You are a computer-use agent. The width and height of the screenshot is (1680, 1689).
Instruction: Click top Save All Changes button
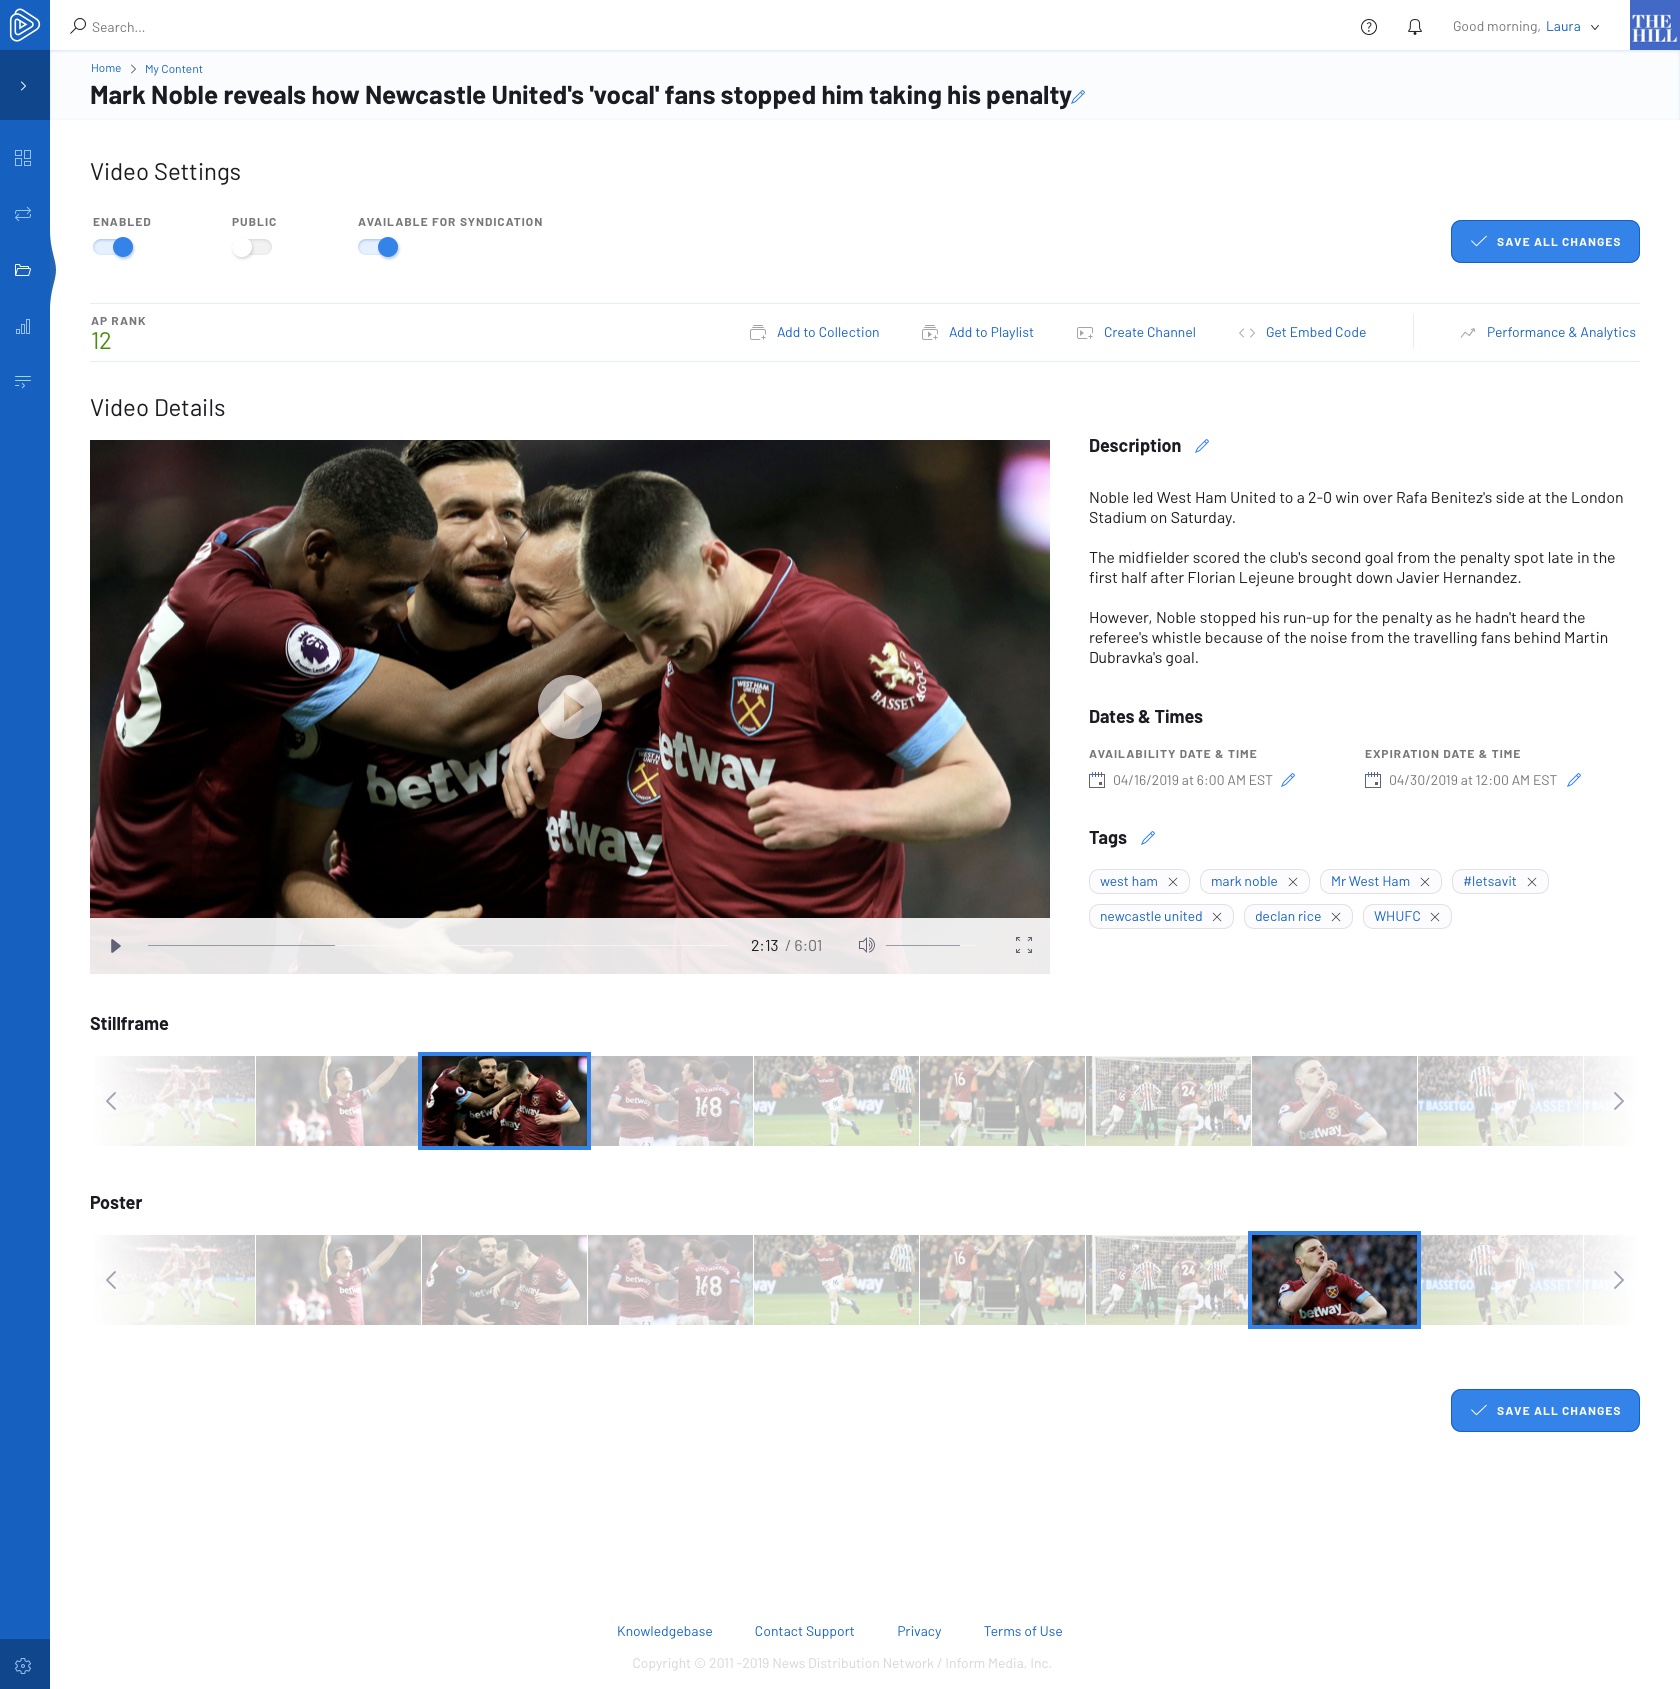click(1545, 242)
